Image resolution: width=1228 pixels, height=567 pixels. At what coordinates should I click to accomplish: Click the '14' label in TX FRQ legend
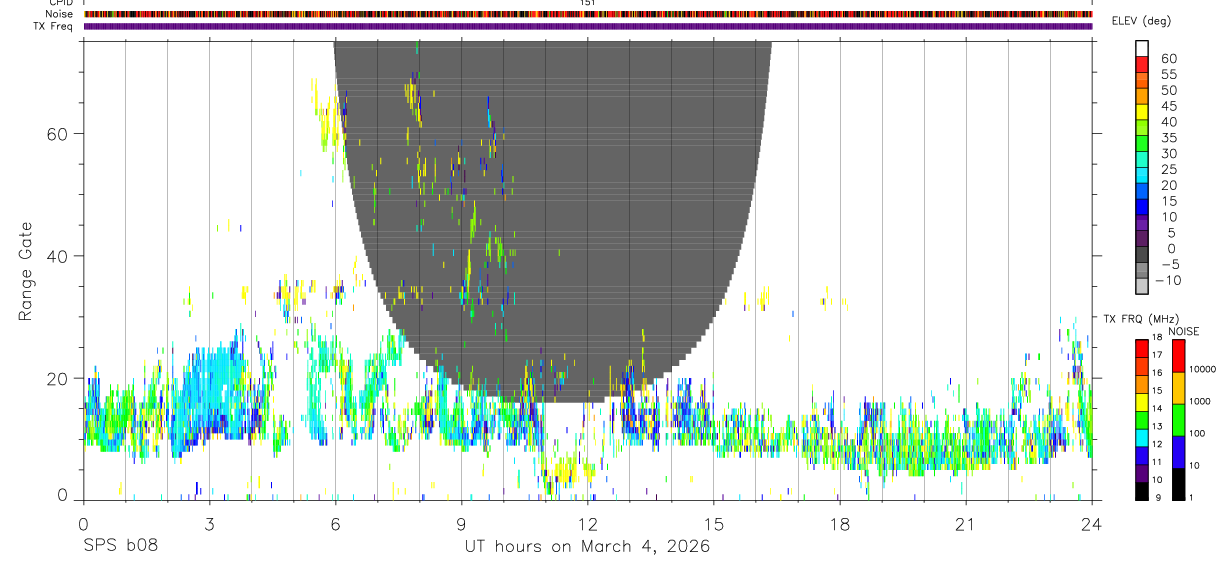(x=1157, y=408)
